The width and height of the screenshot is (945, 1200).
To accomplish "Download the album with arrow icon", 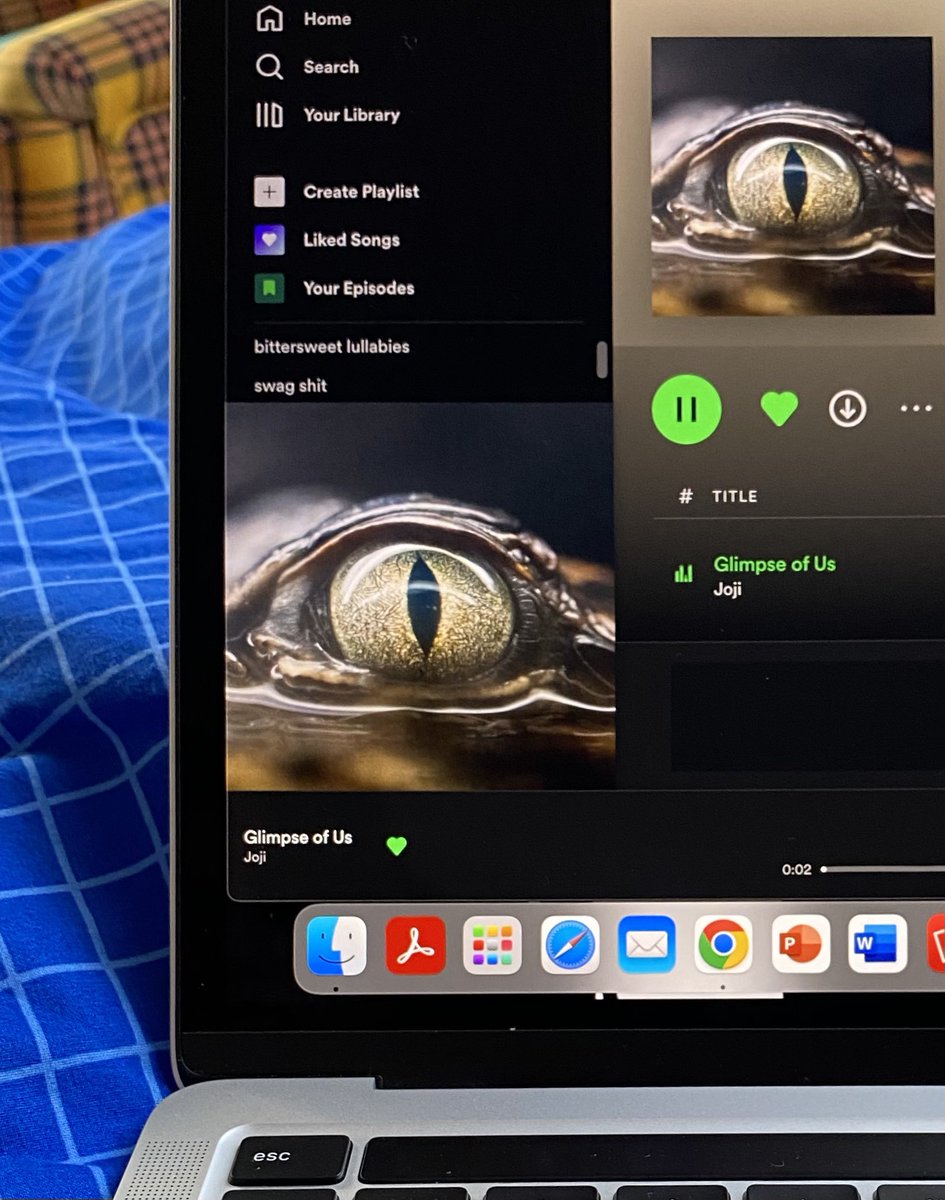I will coord(847,408).
